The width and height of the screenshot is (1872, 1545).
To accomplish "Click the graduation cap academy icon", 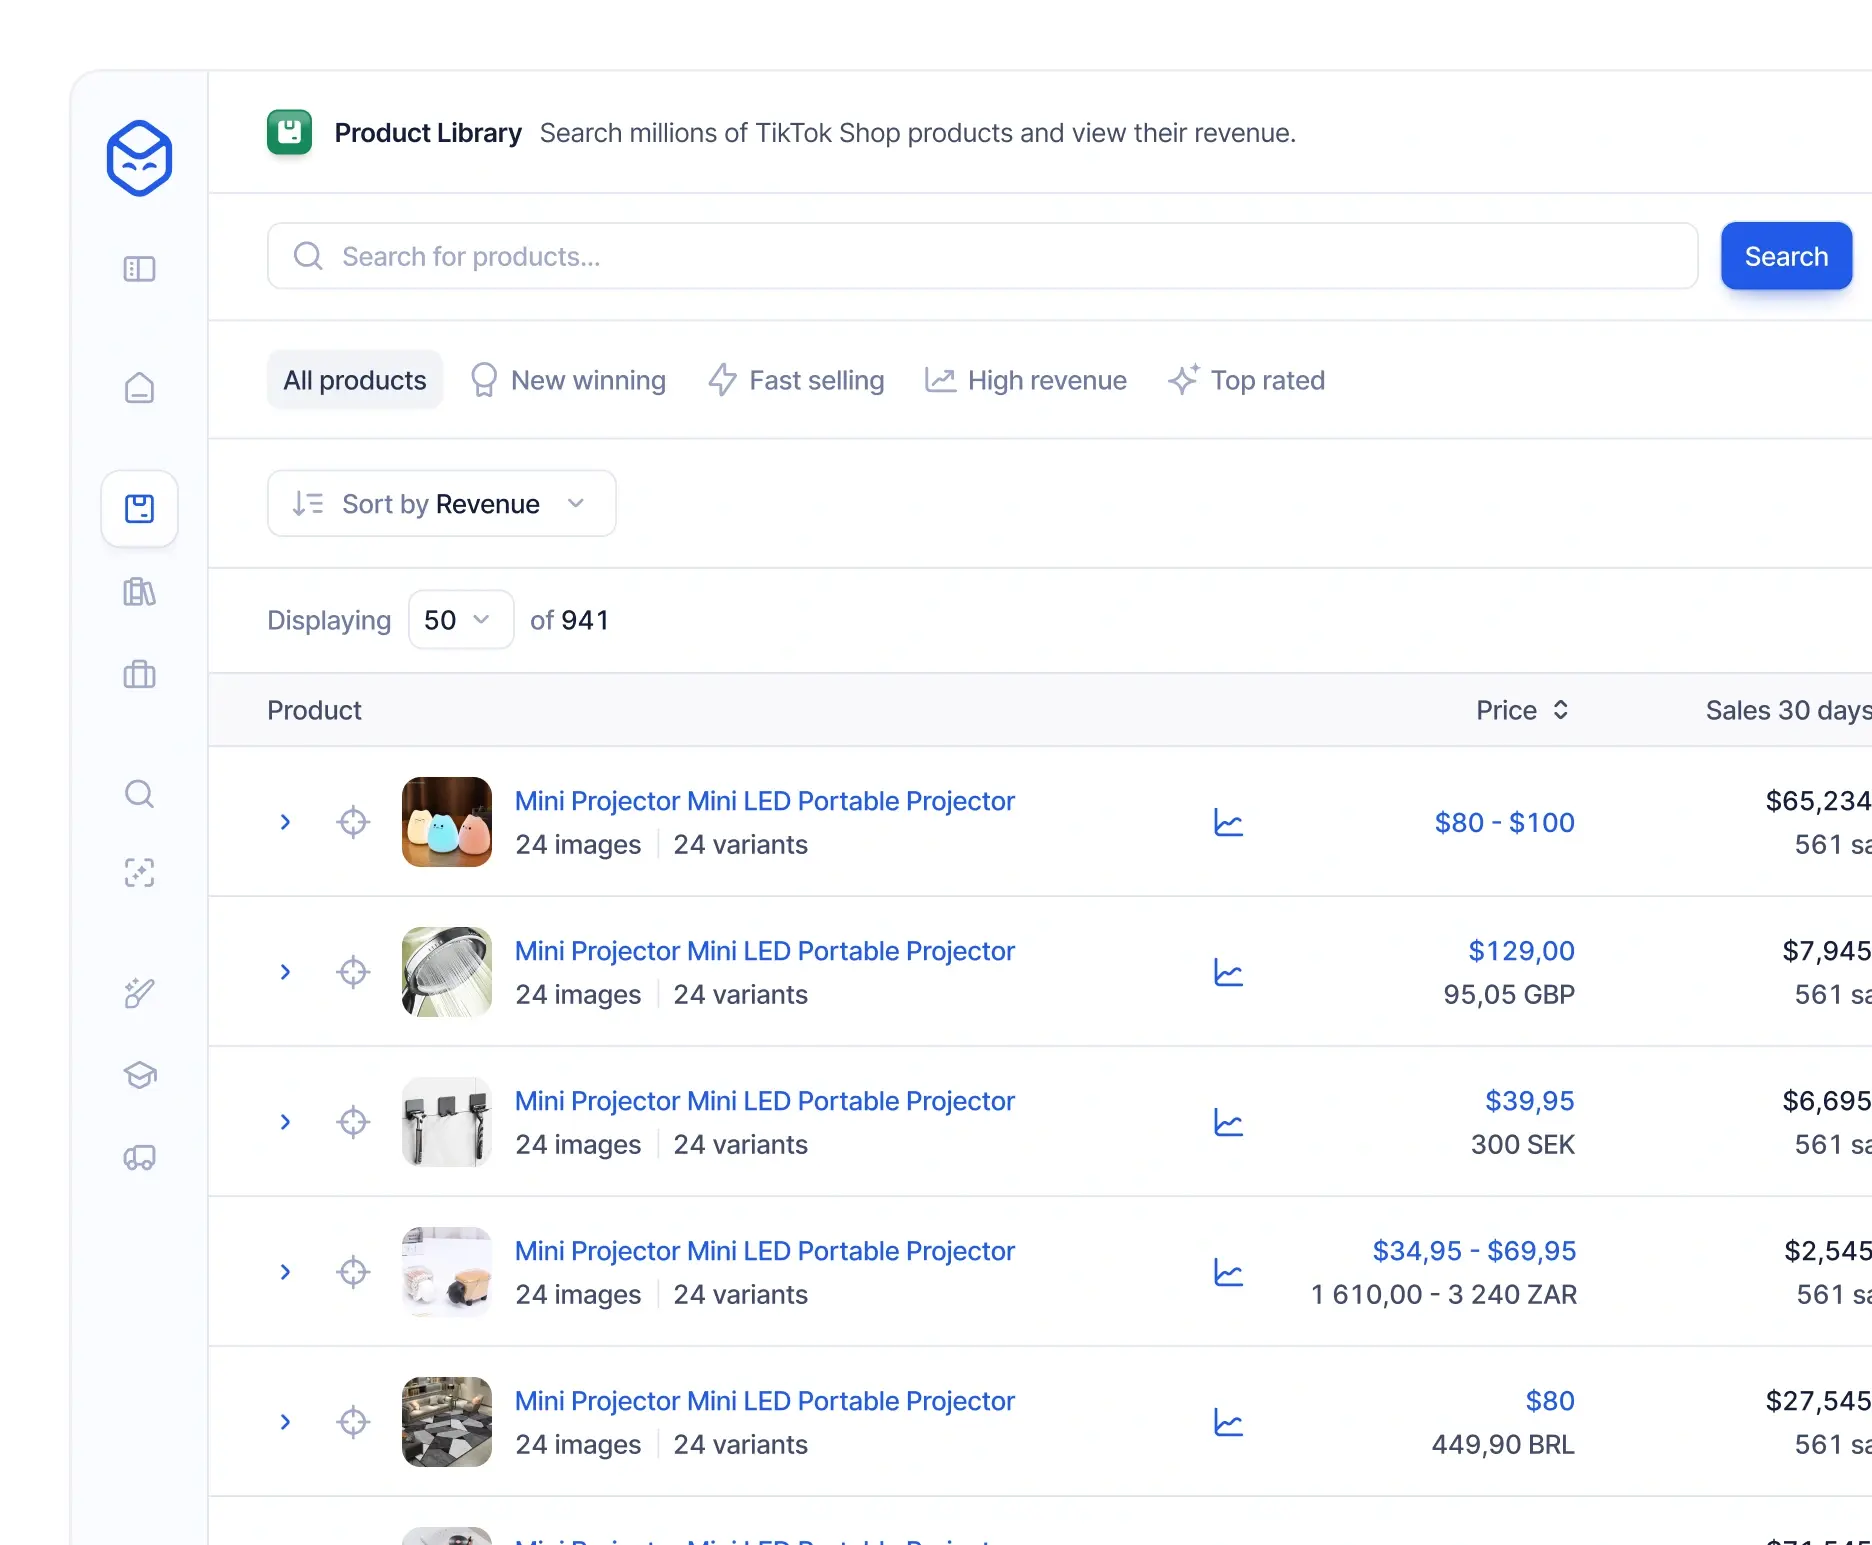I will (139, 1075).
